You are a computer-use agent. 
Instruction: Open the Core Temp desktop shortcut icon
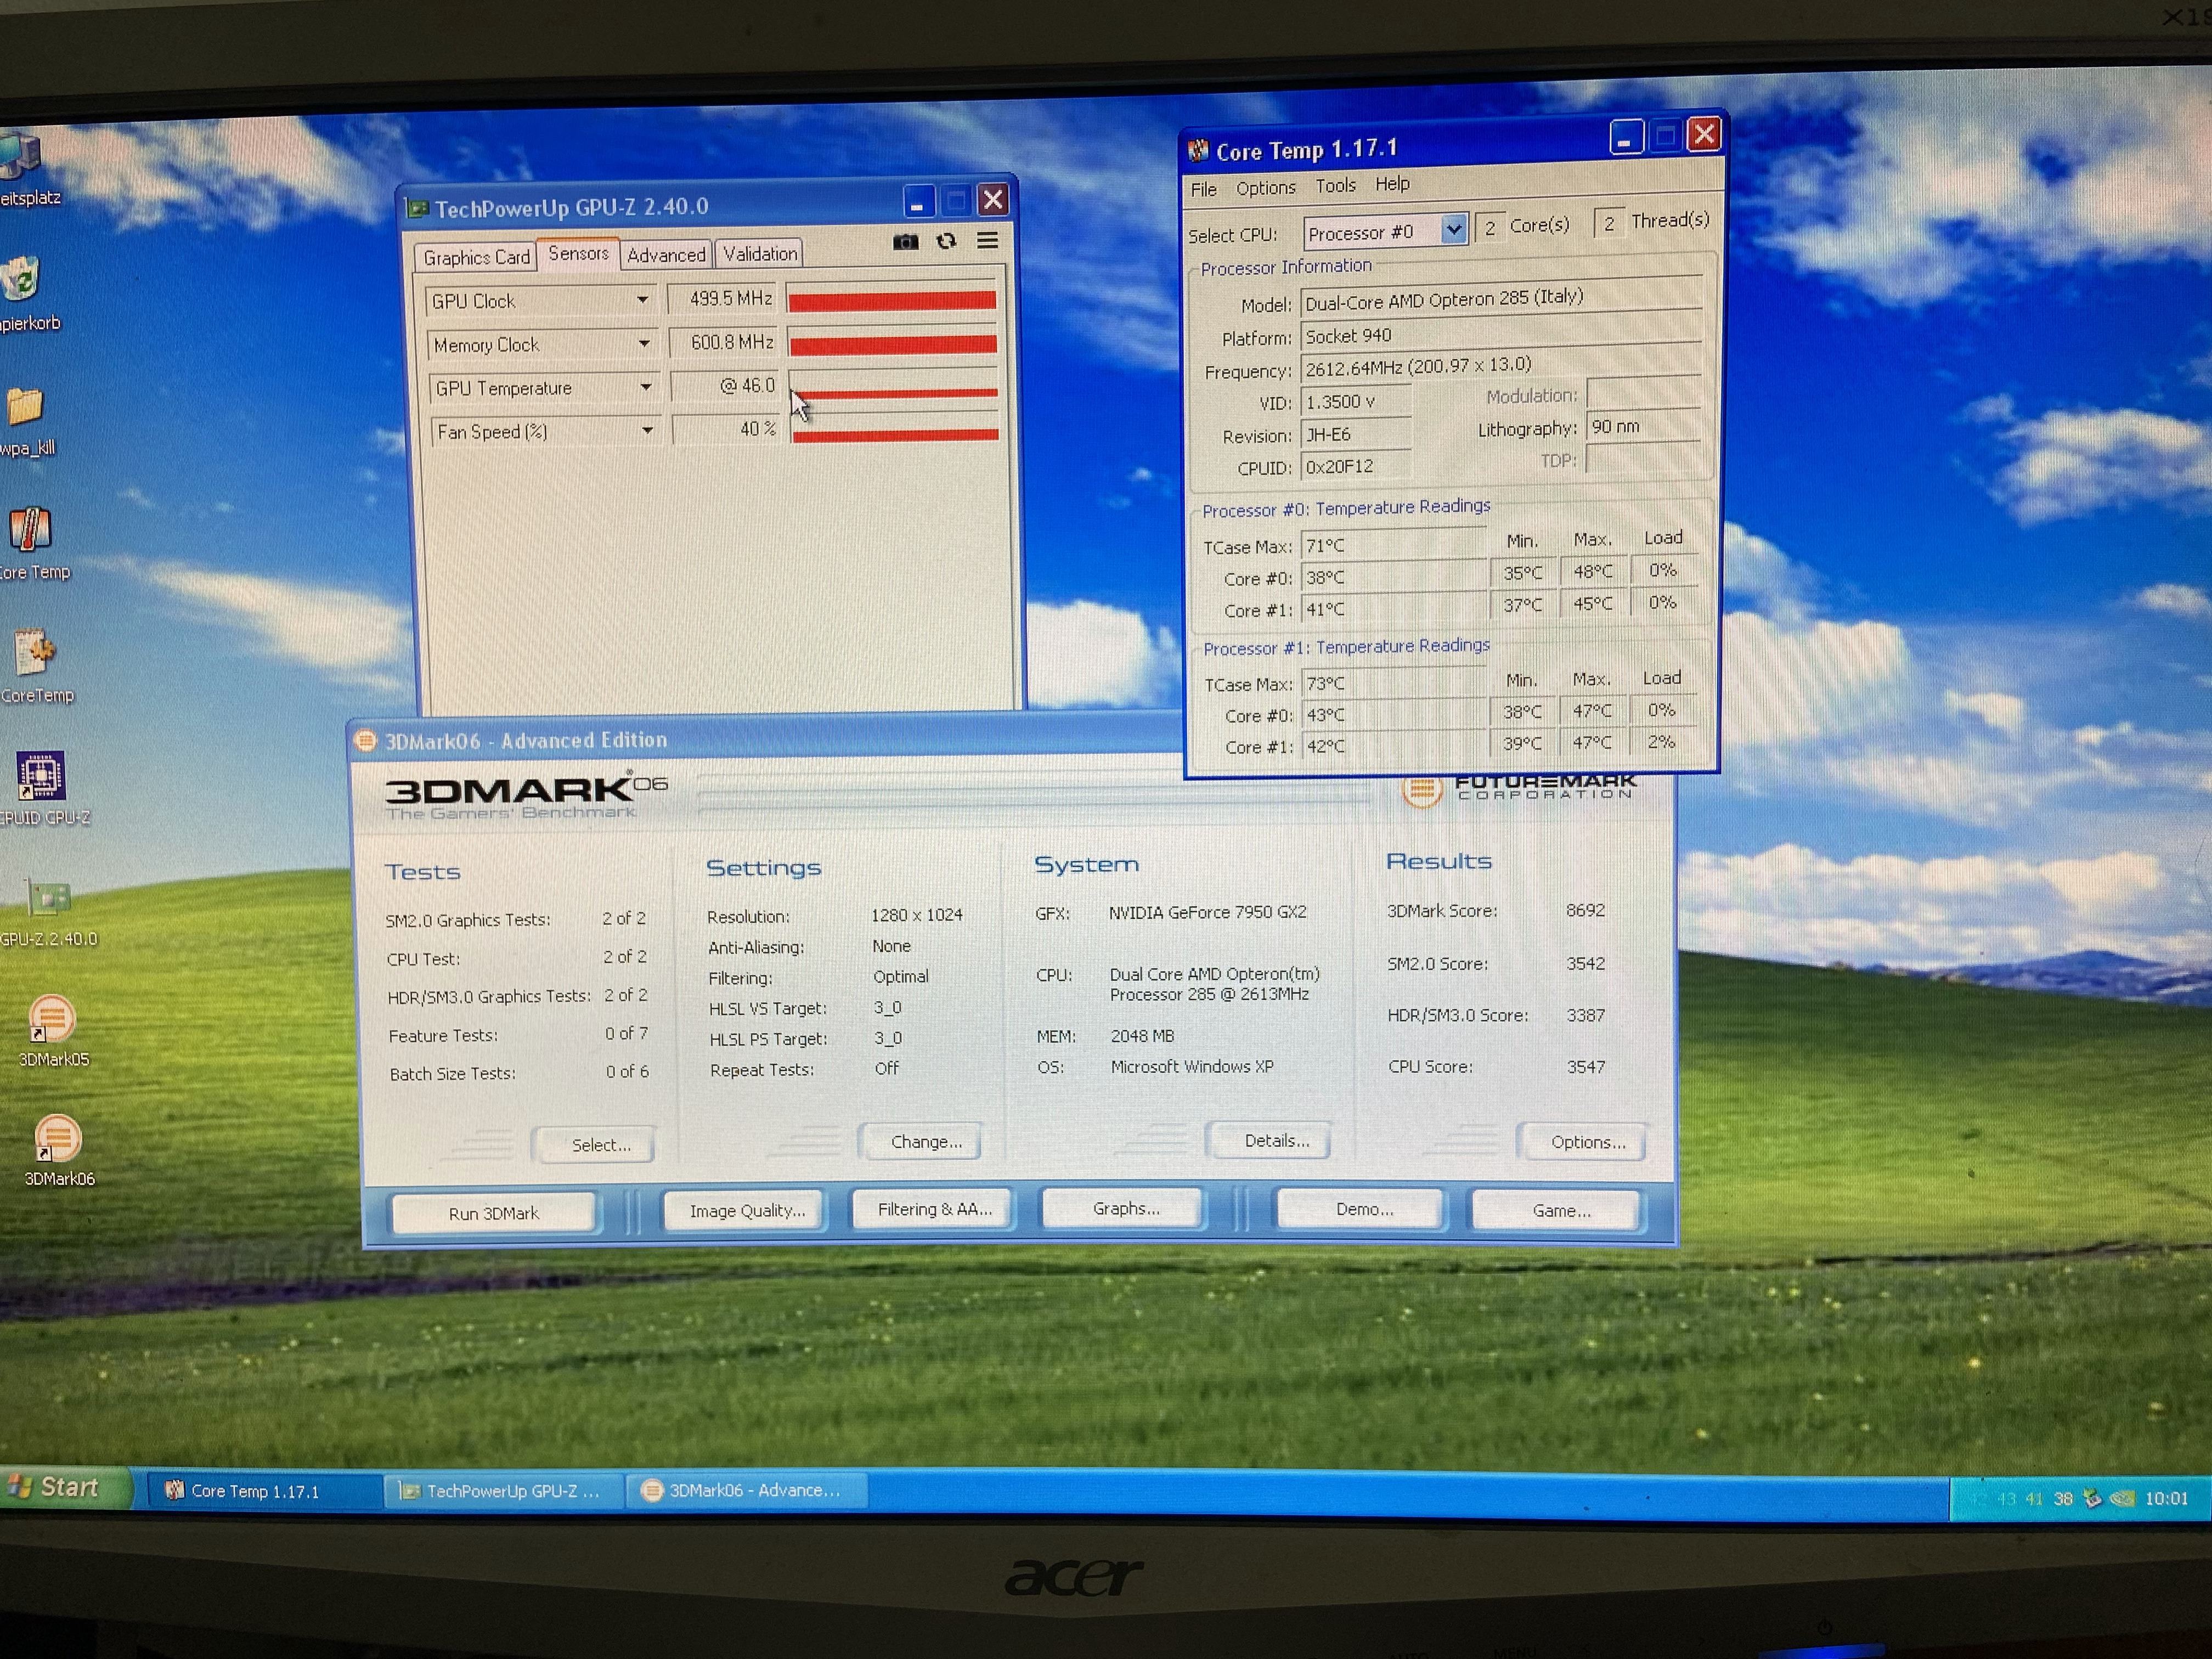click(30, 530)
